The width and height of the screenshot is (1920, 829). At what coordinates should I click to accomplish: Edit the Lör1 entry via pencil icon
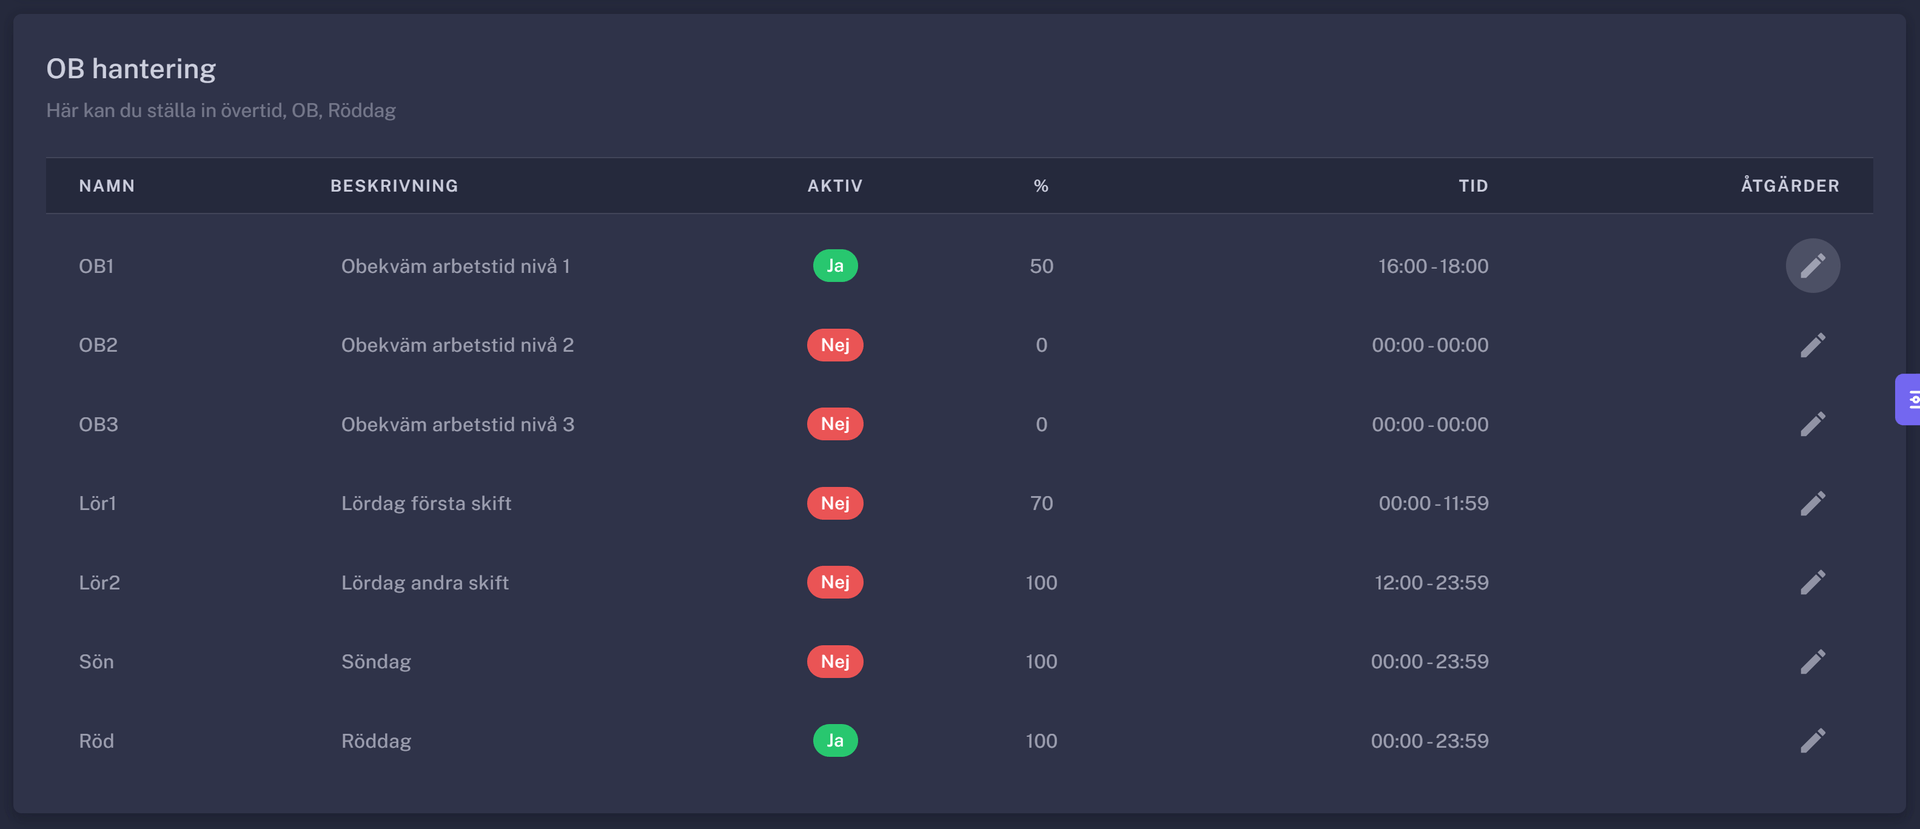click(x=1812, y=503)
